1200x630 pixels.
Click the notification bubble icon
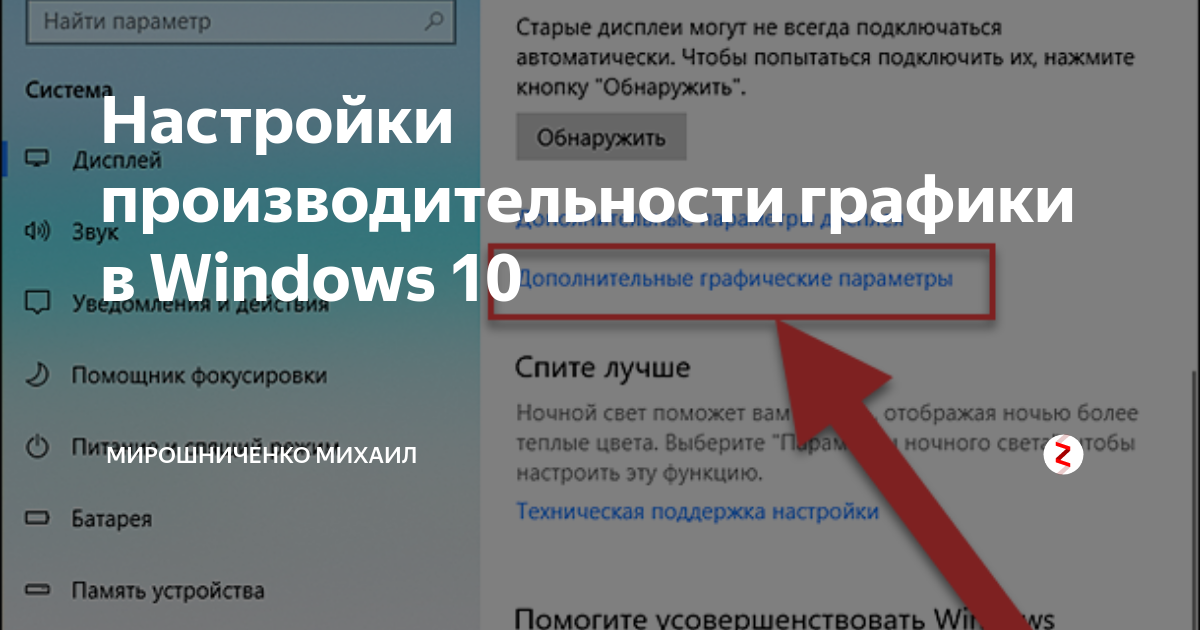pyautogui.click(x=37, y=302)
